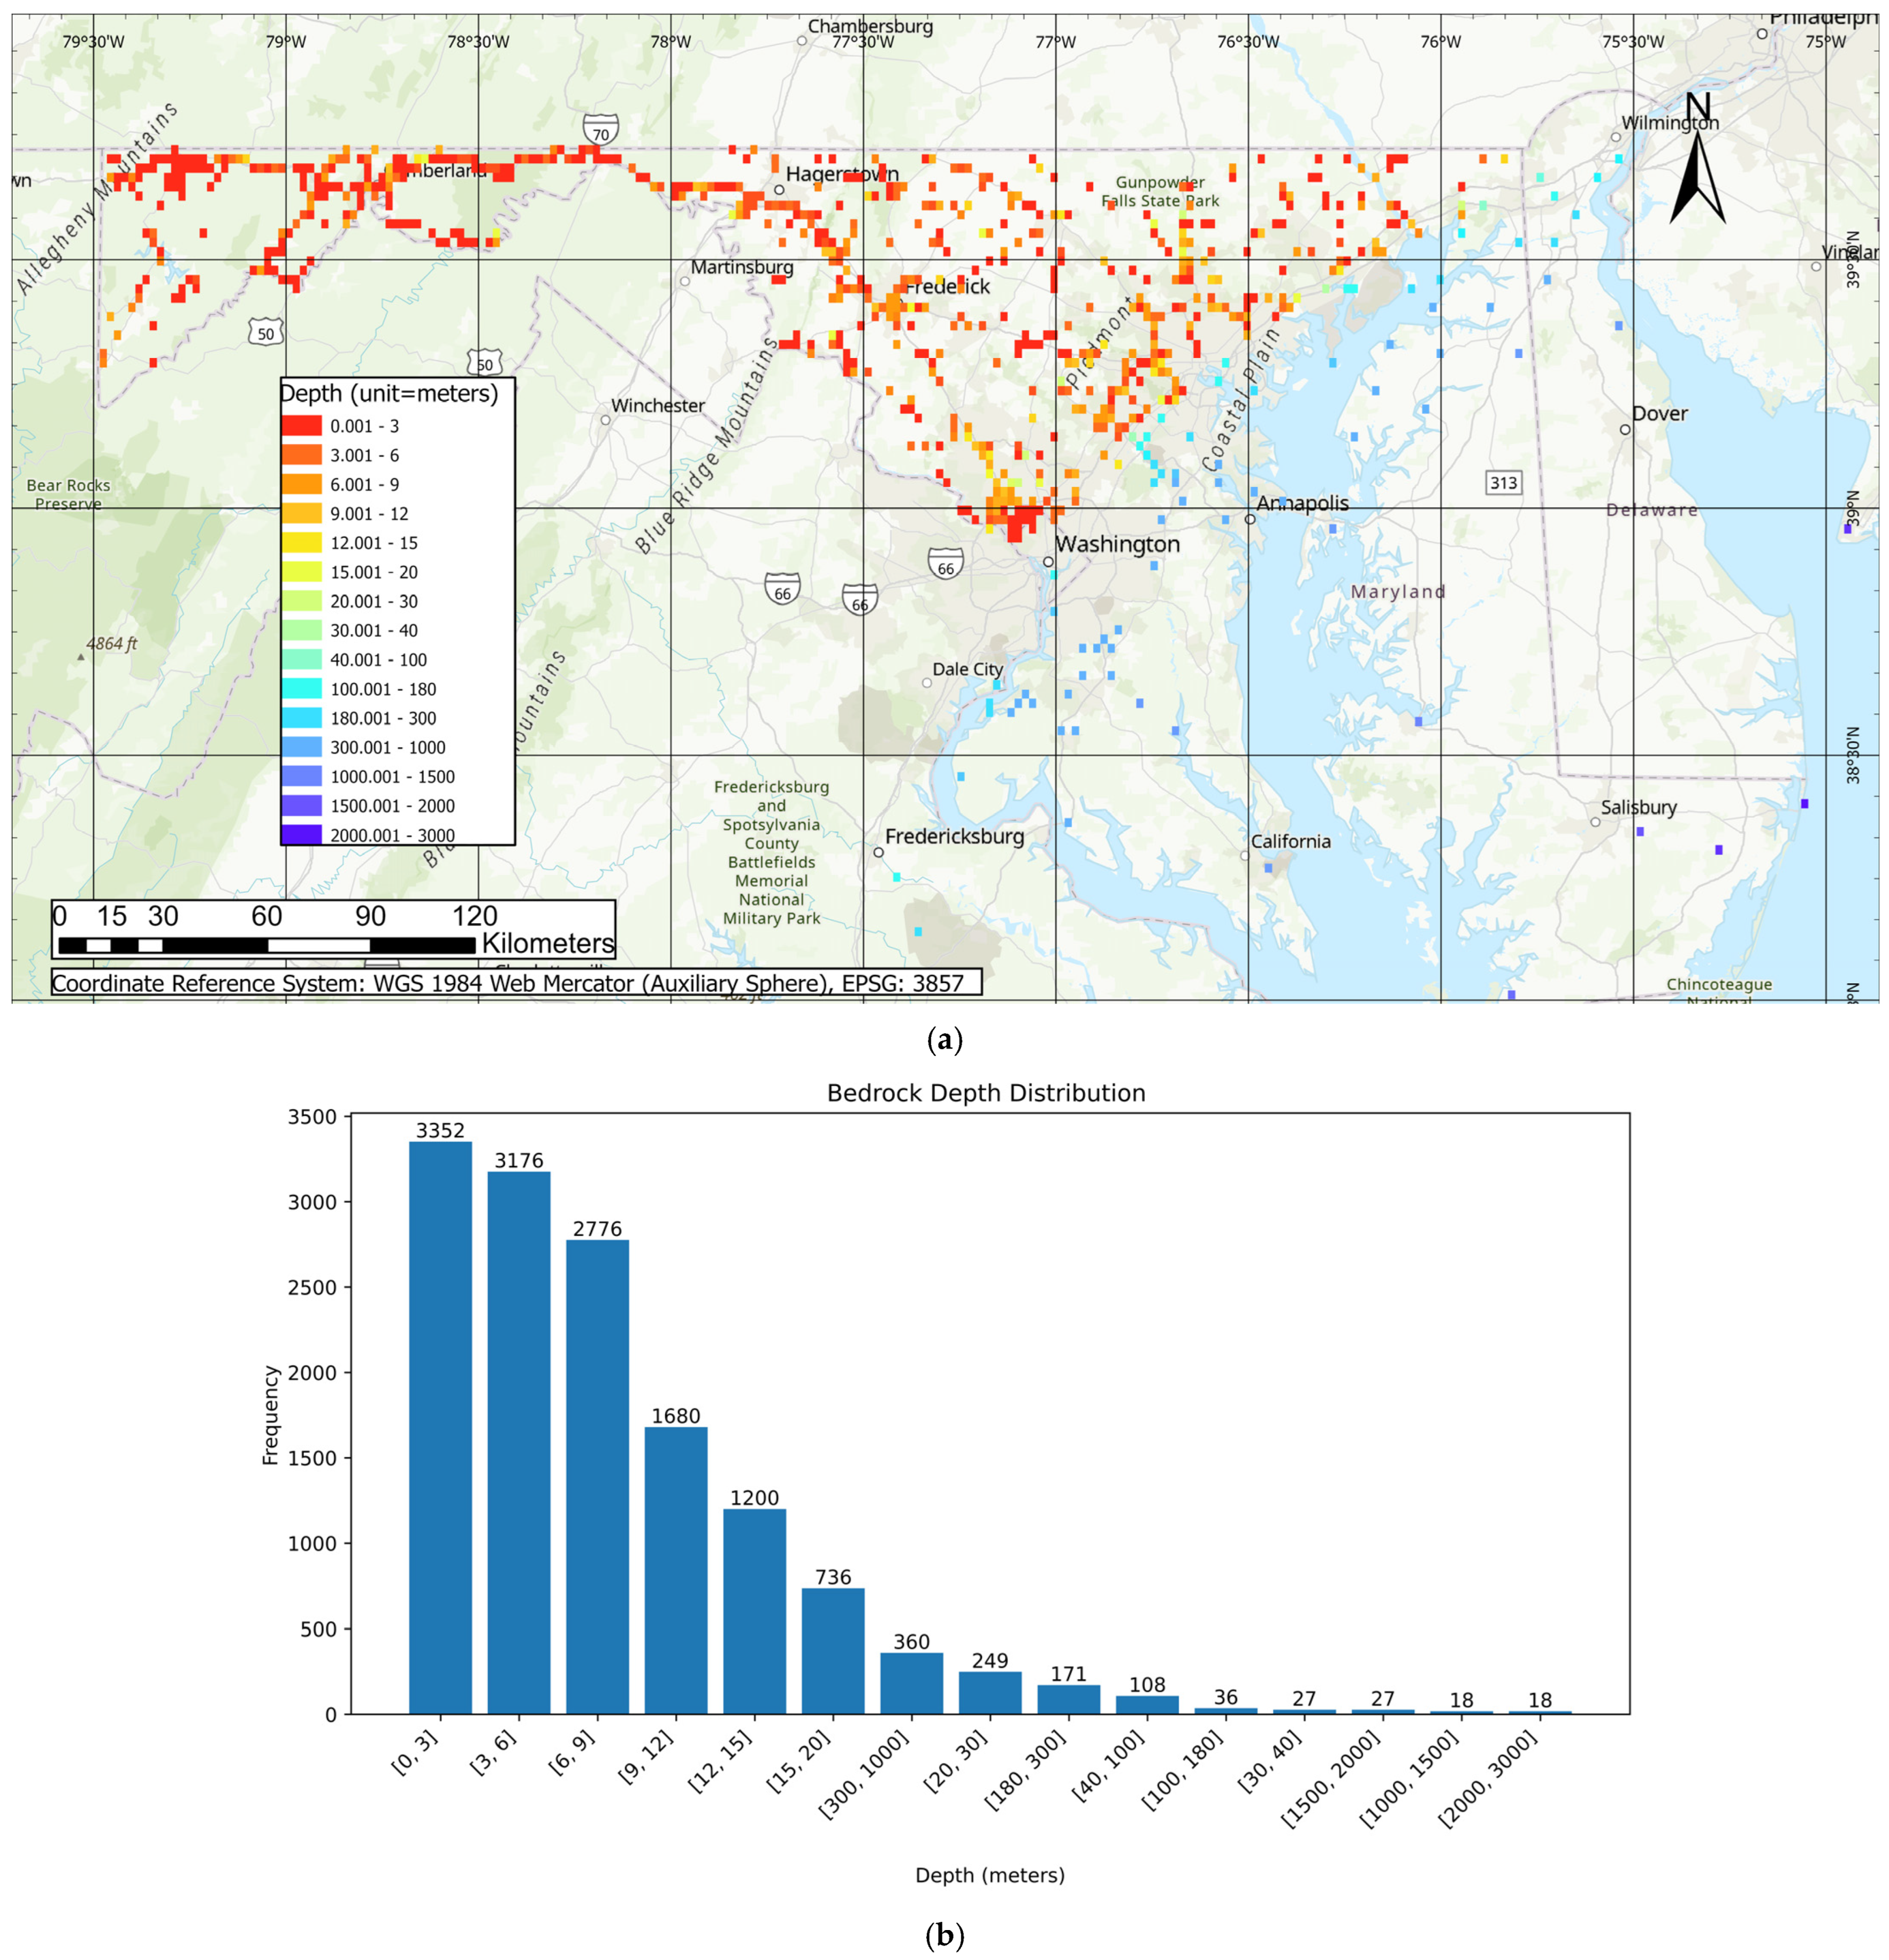The width and height of the screenshot is (1889, 1960).
Task: Click the yellow 12.001 - 15 legend swatch
Action: (x=301, y=543)
